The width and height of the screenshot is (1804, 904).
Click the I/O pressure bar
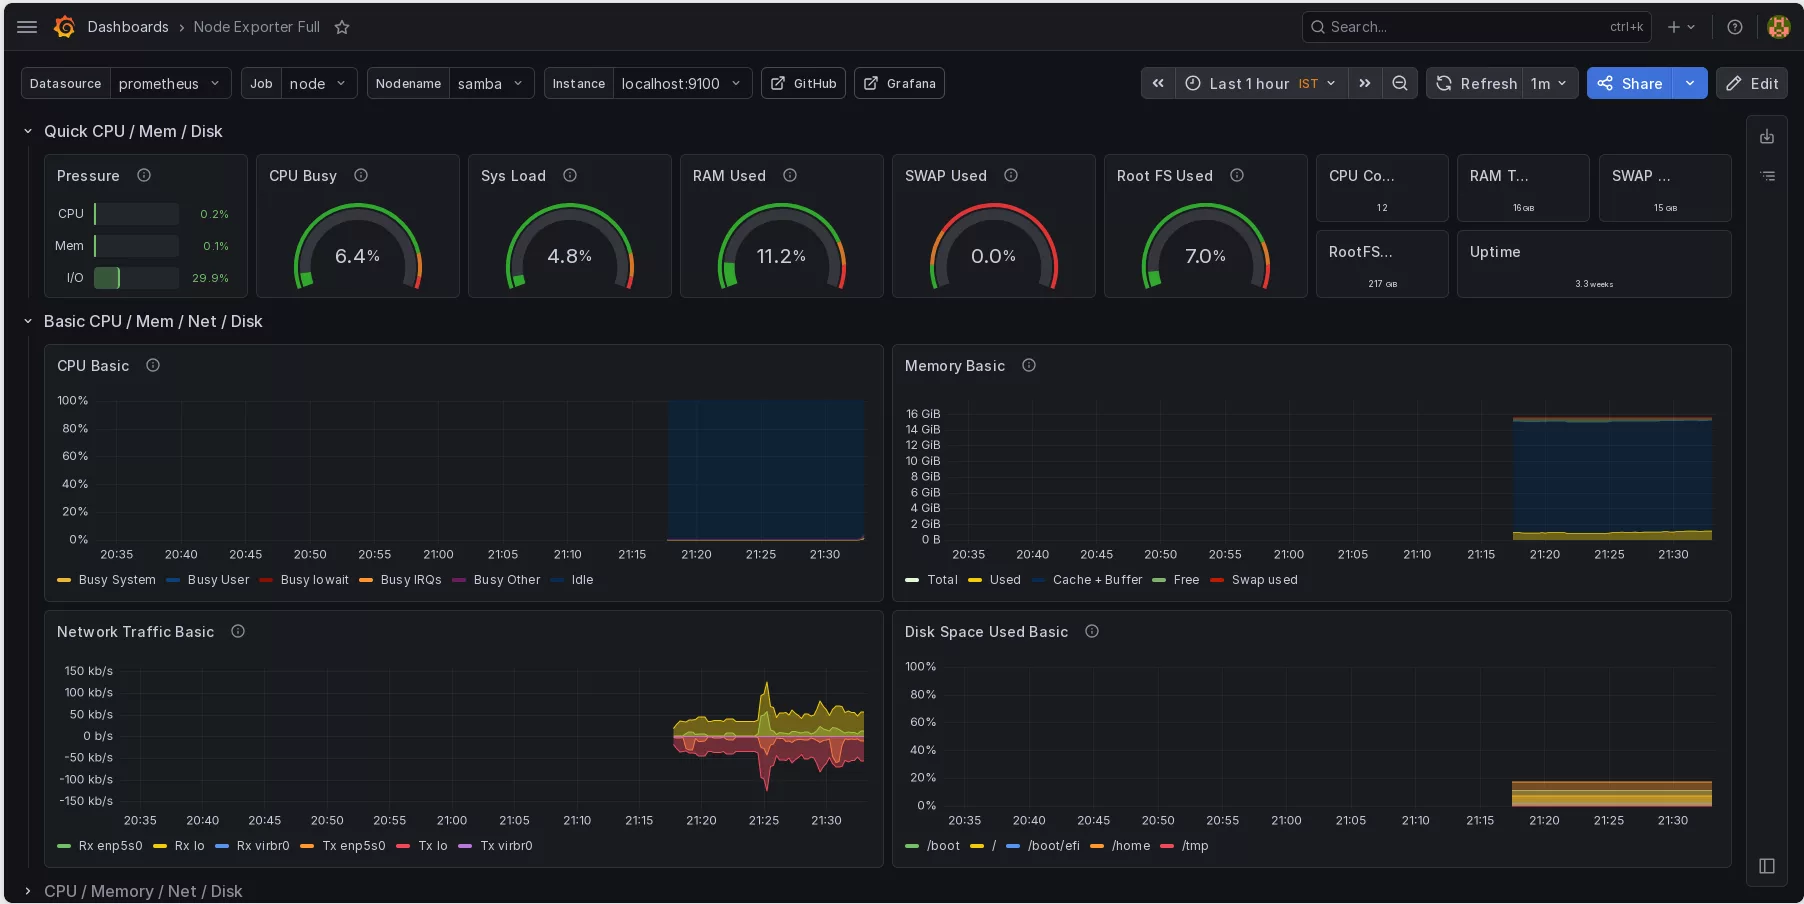(136, 278)
